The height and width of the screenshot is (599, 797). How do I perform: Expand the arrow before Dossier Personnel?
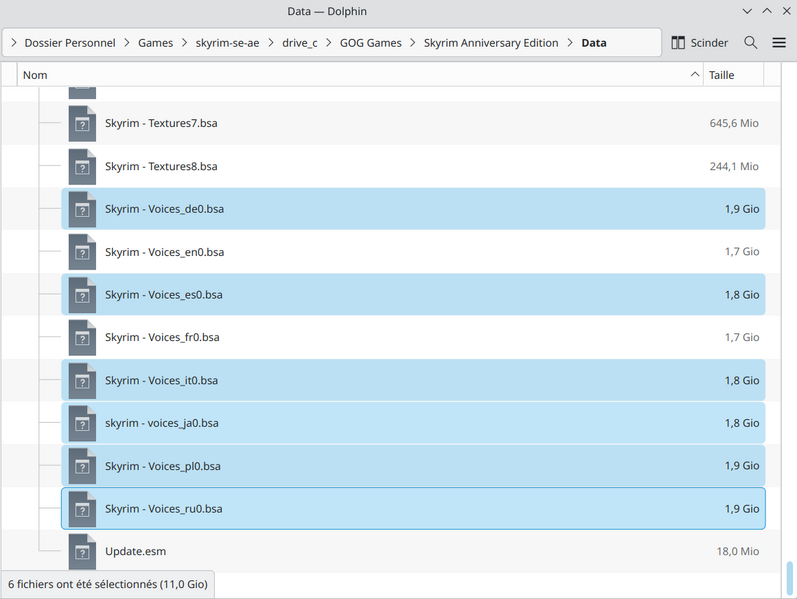(14, 43)
